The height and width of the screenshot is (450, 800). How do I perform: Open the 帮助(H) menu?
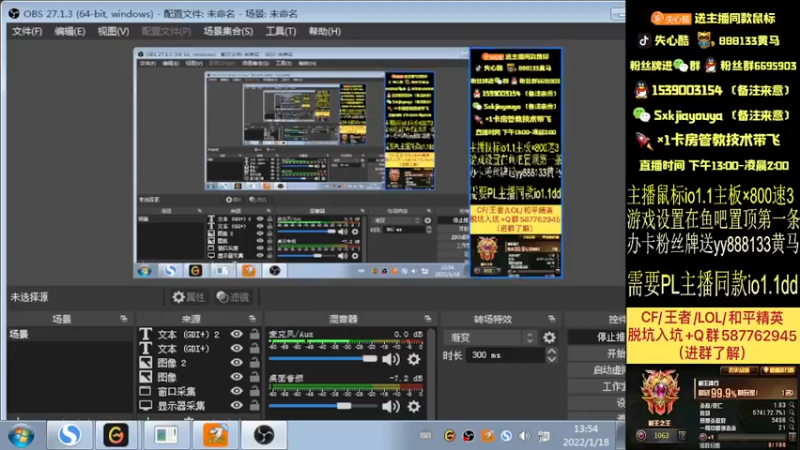[324, 32]
